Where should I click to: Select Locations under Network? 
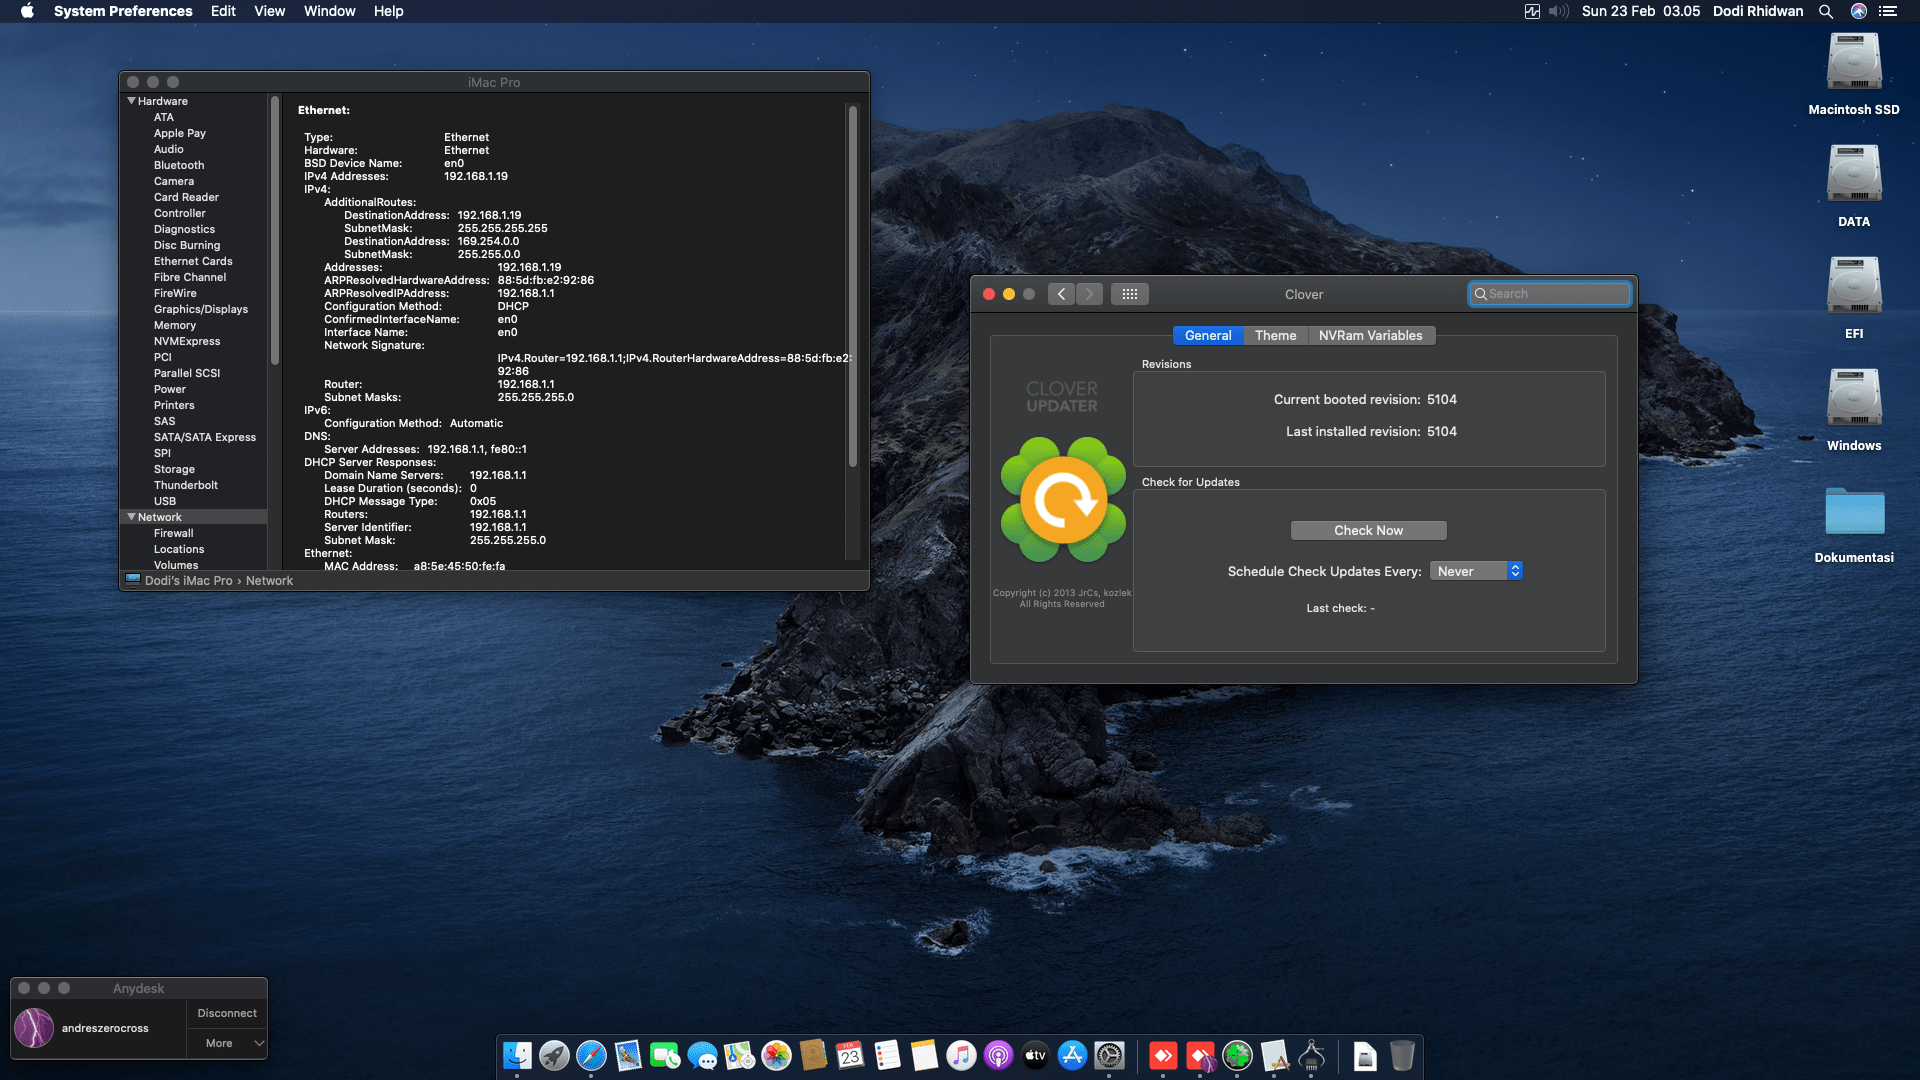(179, 549)
